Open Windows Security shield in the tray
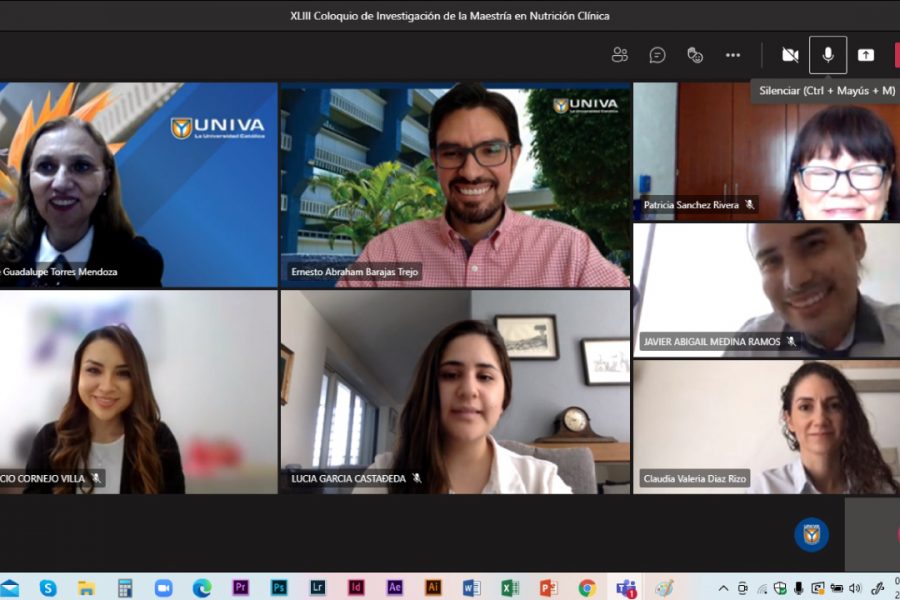This screenshot has width=900, height=600. tap(779, 588)
